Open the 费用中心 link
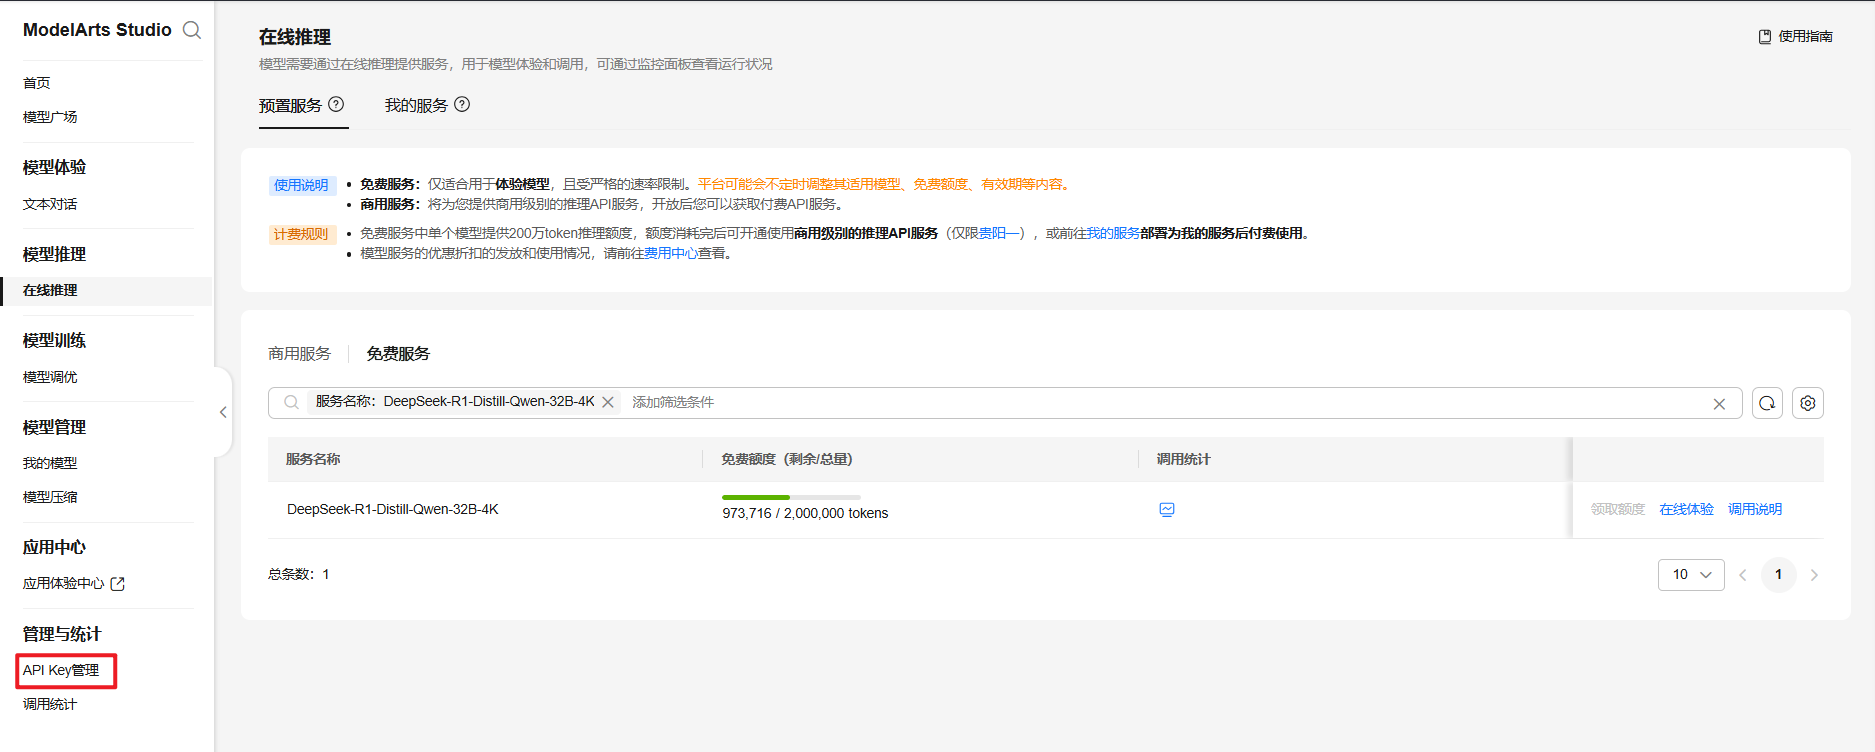The image size is (1875, 752). point(671,253)
